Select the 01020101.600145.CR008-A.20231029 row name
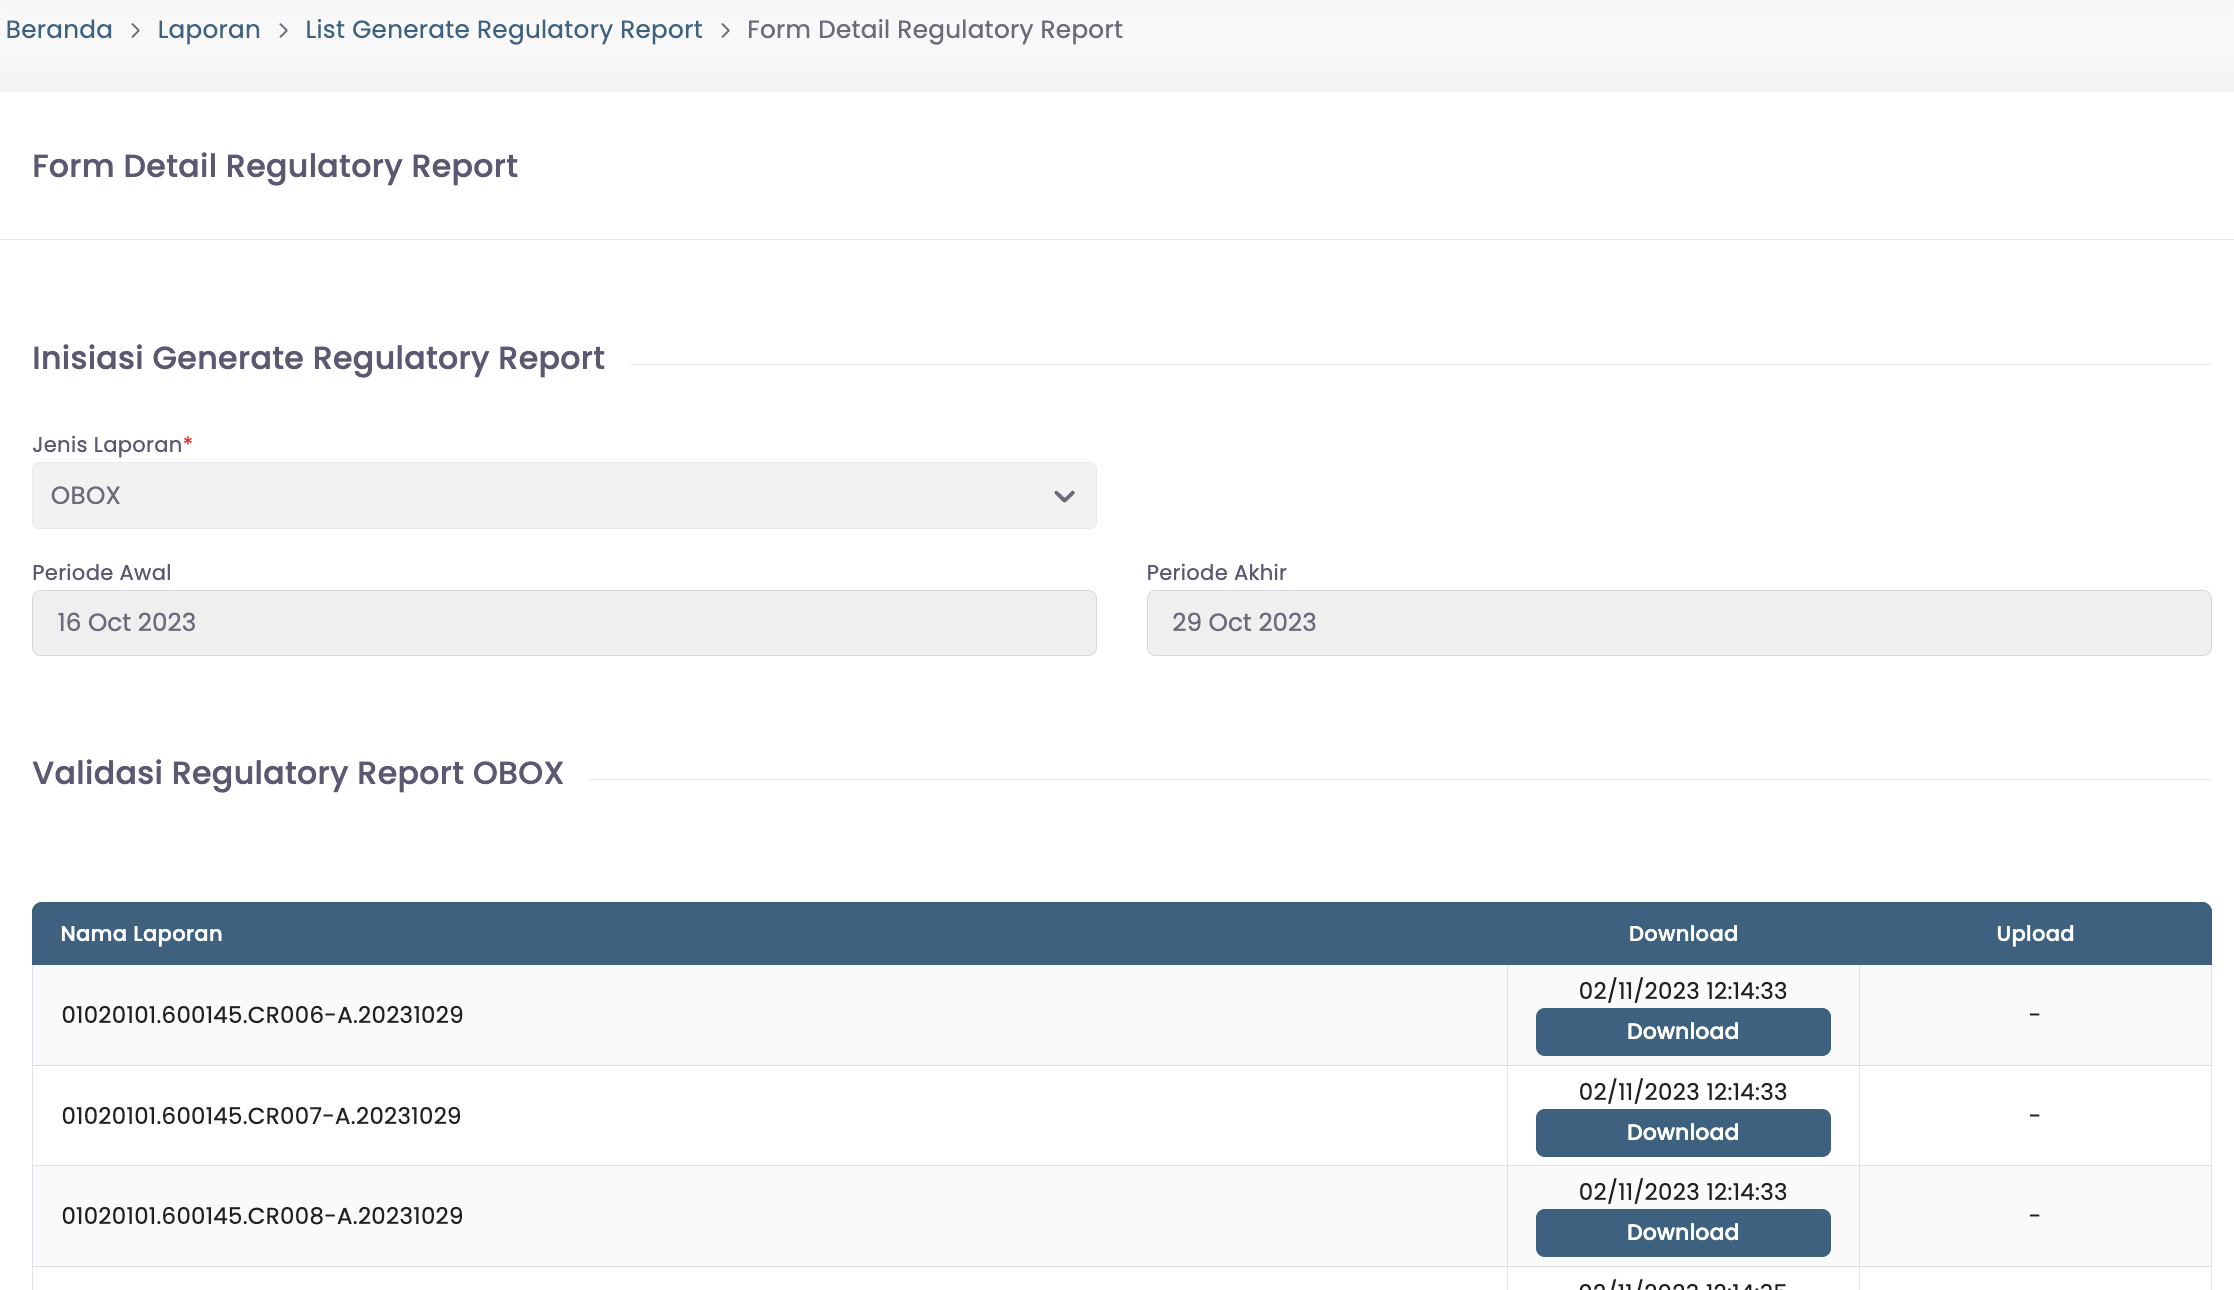Viewport: 2234px width, 1290px height. click(262, 1216)
